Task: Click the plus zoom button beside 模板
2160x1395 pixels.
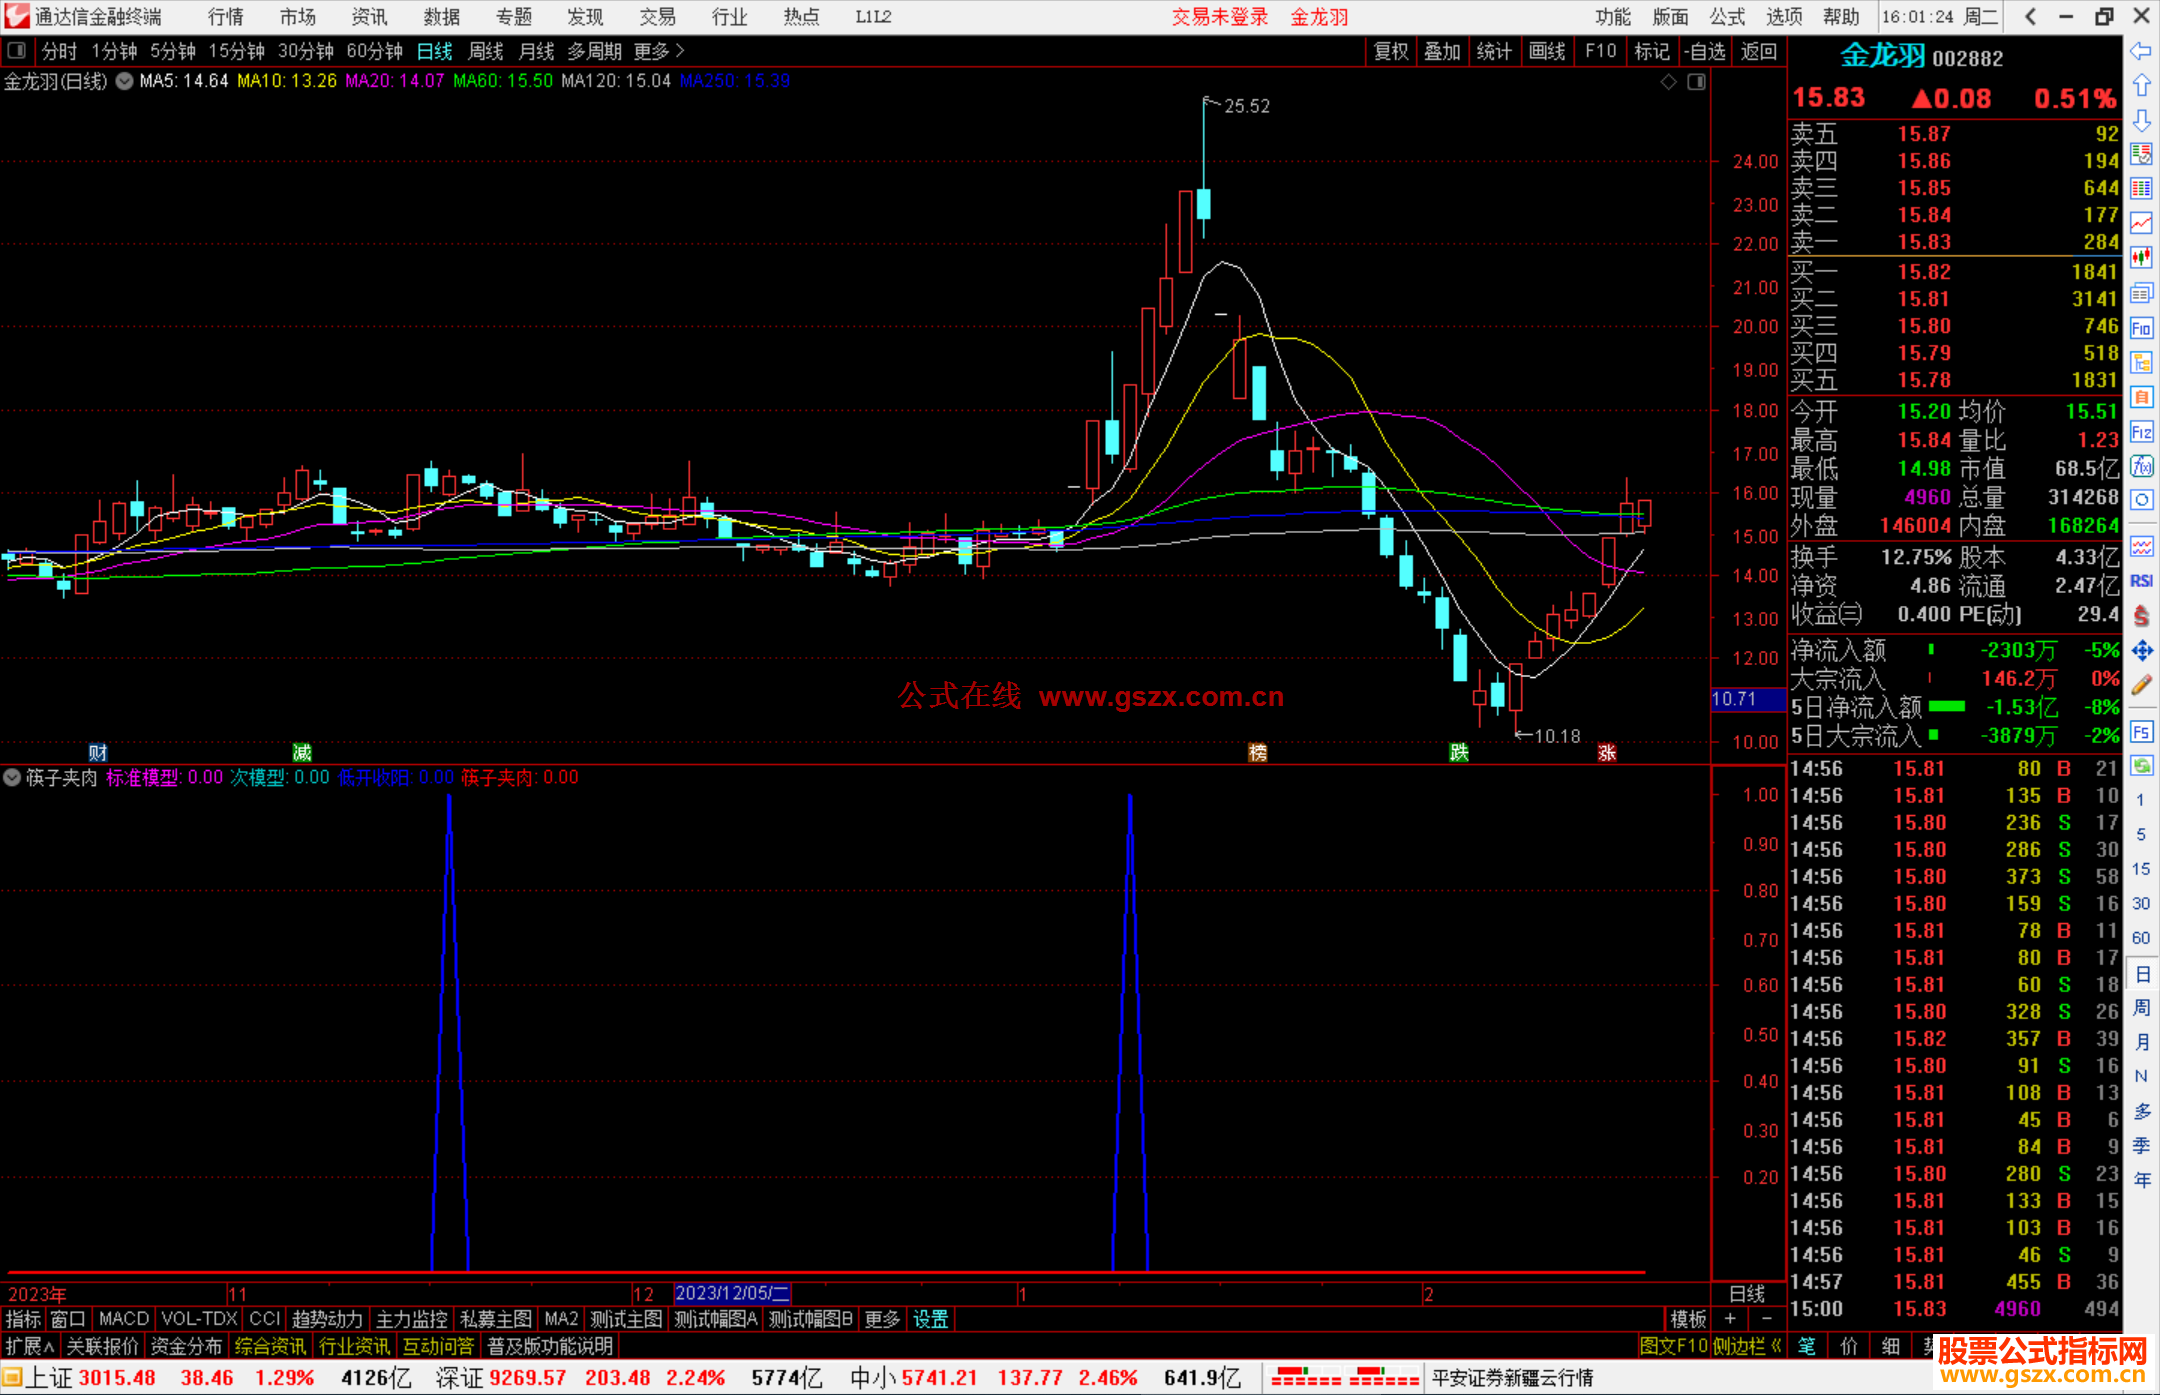Action: coord(1730,1319)
